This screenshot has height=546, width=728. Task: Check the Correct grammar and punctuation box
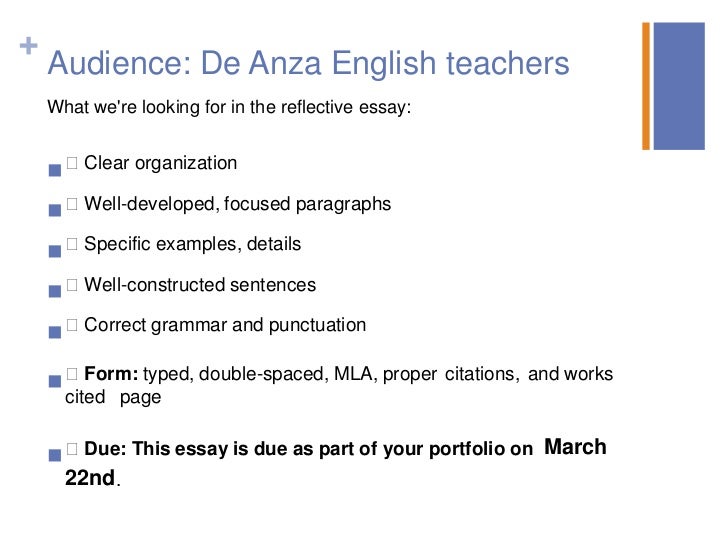[x=72, y=326]
